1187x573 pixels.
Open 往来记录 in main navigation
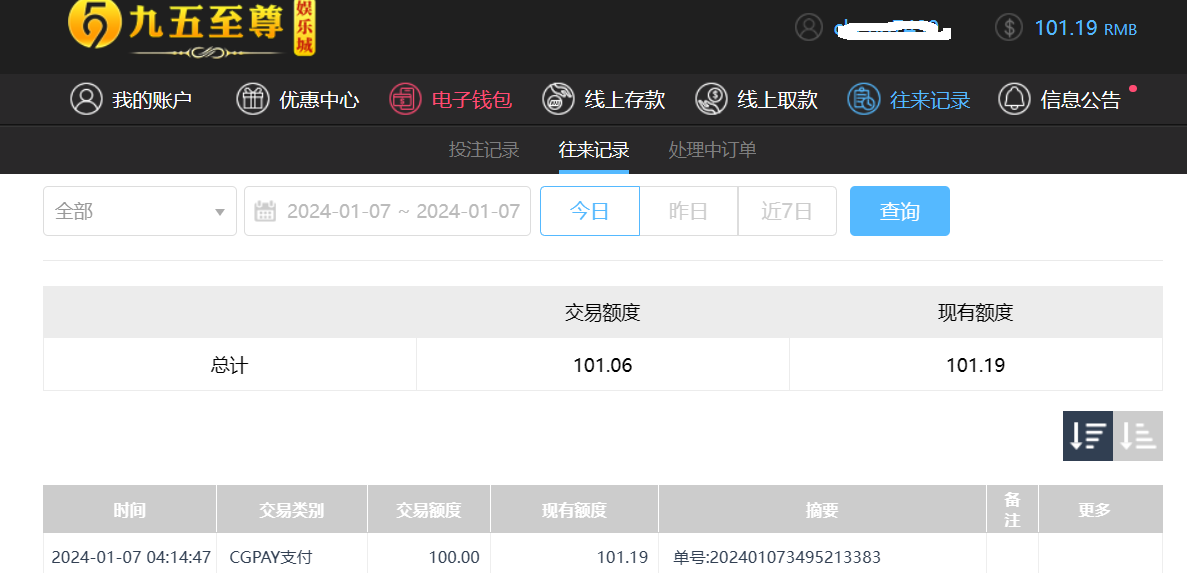pyautogui.click(x=909, y=99)
